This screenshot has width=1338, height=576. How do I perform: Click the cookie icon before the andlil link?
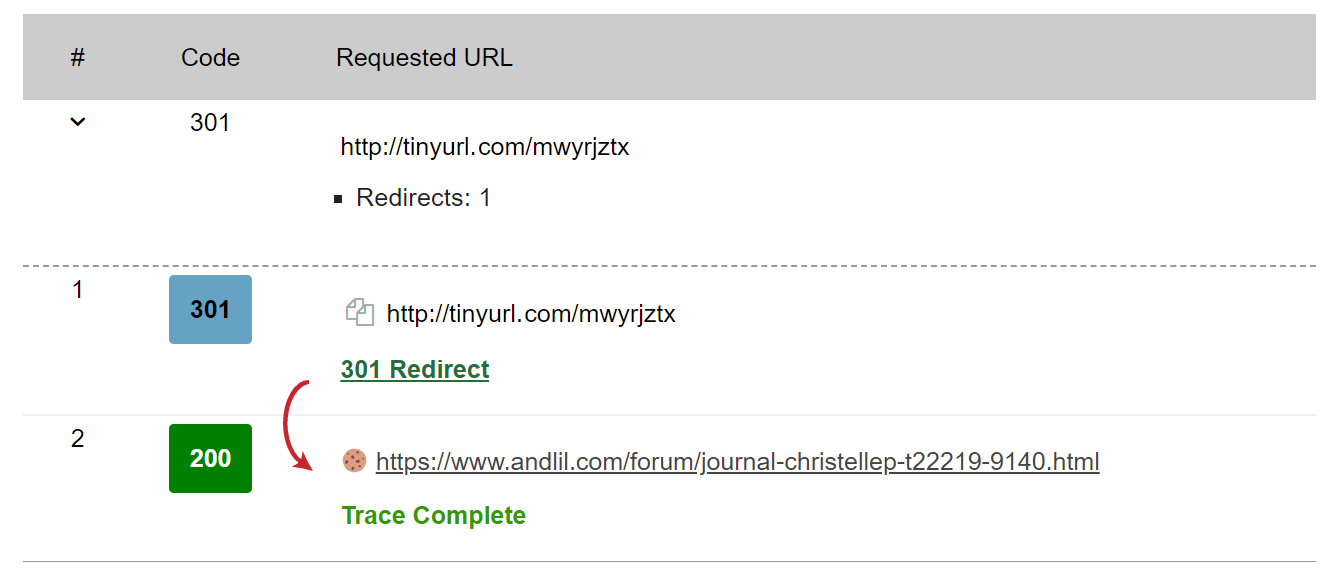(x=354, y=461)
